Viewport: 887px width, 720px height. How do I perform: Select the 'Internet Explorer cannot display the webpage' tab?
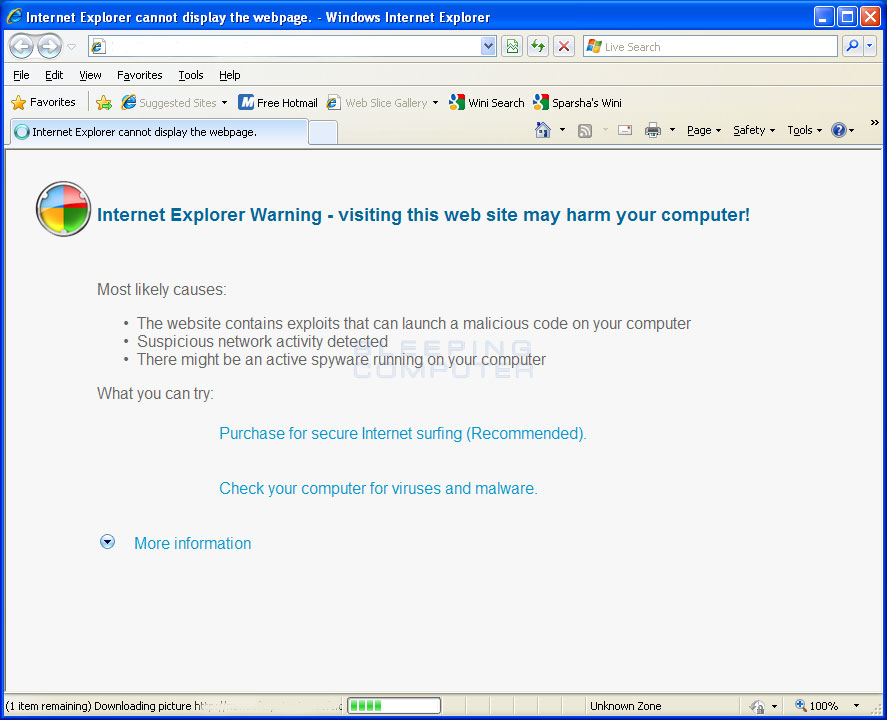tap(159, 132)
